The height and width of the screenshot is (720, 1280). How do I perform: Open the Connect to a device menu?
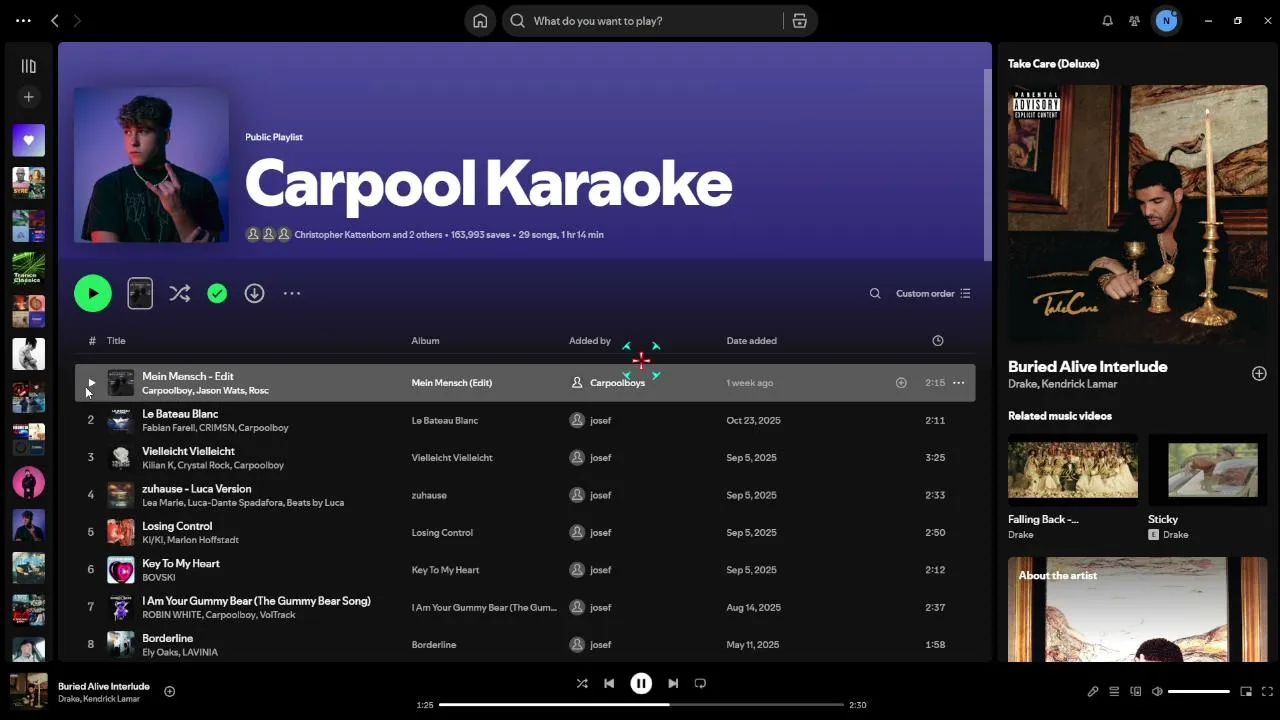pos(1136,691)
